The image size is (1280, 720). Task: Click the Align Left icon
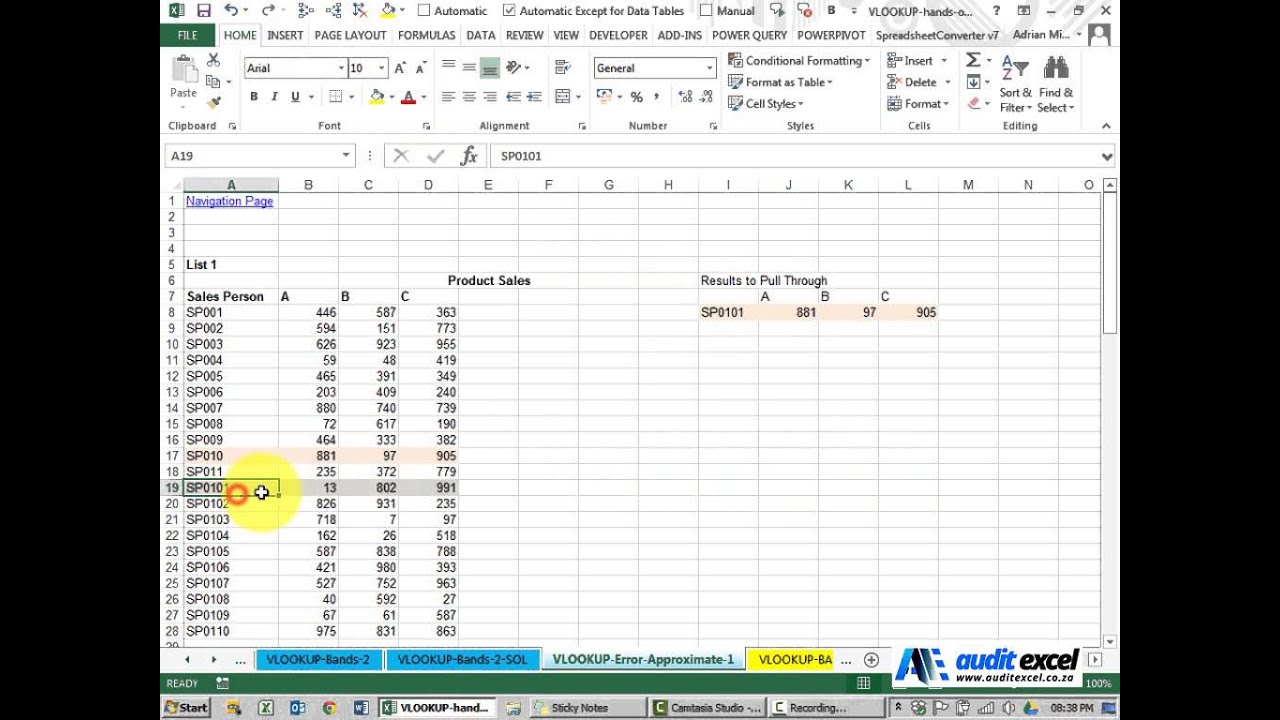(x=448, y=97)
